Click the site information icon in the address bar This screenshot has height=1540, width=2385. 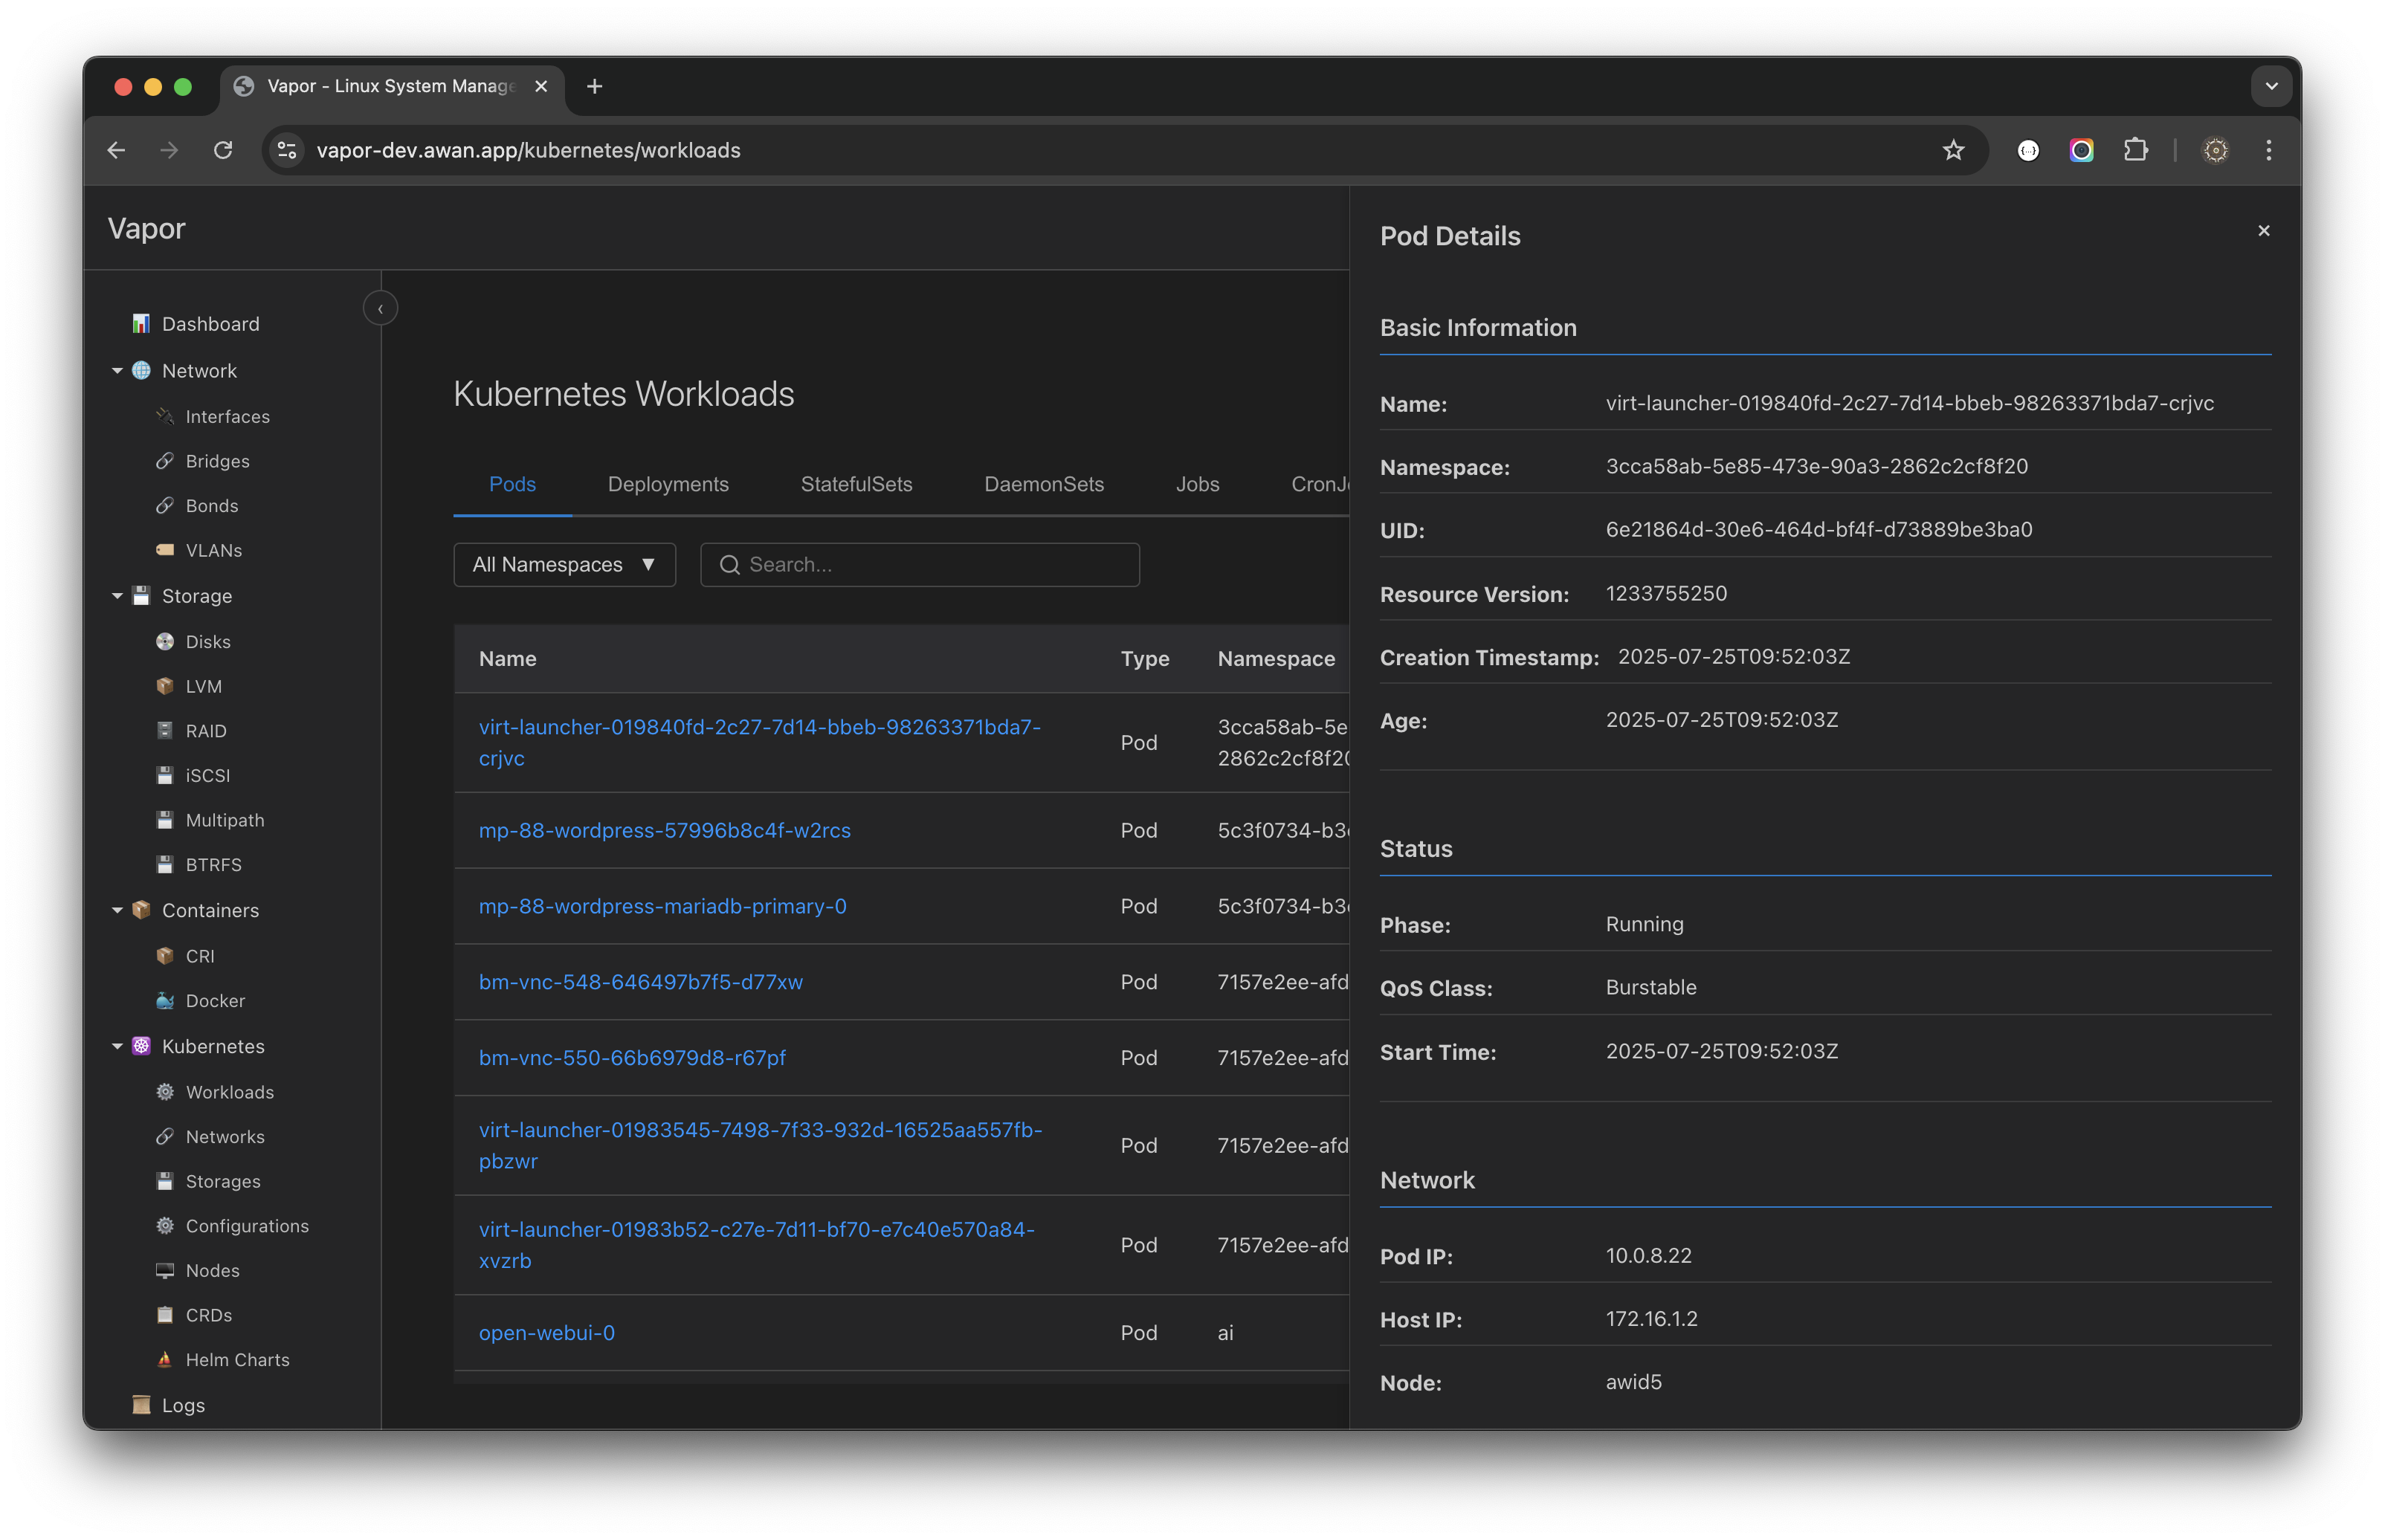tap(287, 150)
